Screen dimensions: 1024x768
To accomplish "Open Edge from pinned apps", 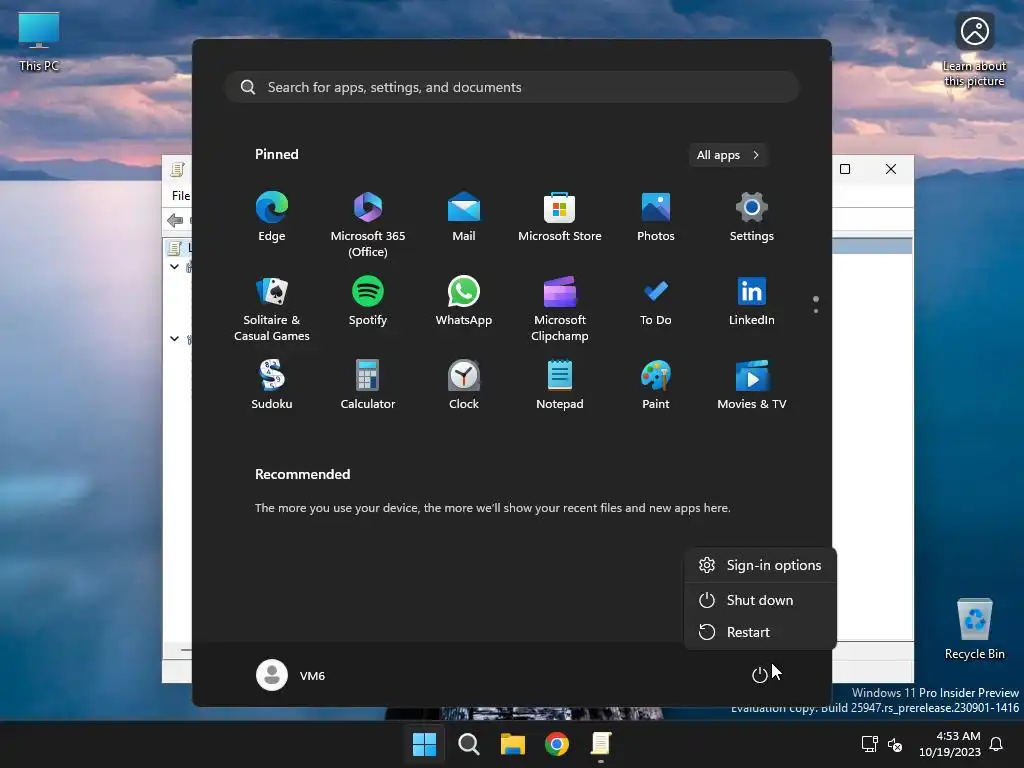I will click(x=272, y=217).
